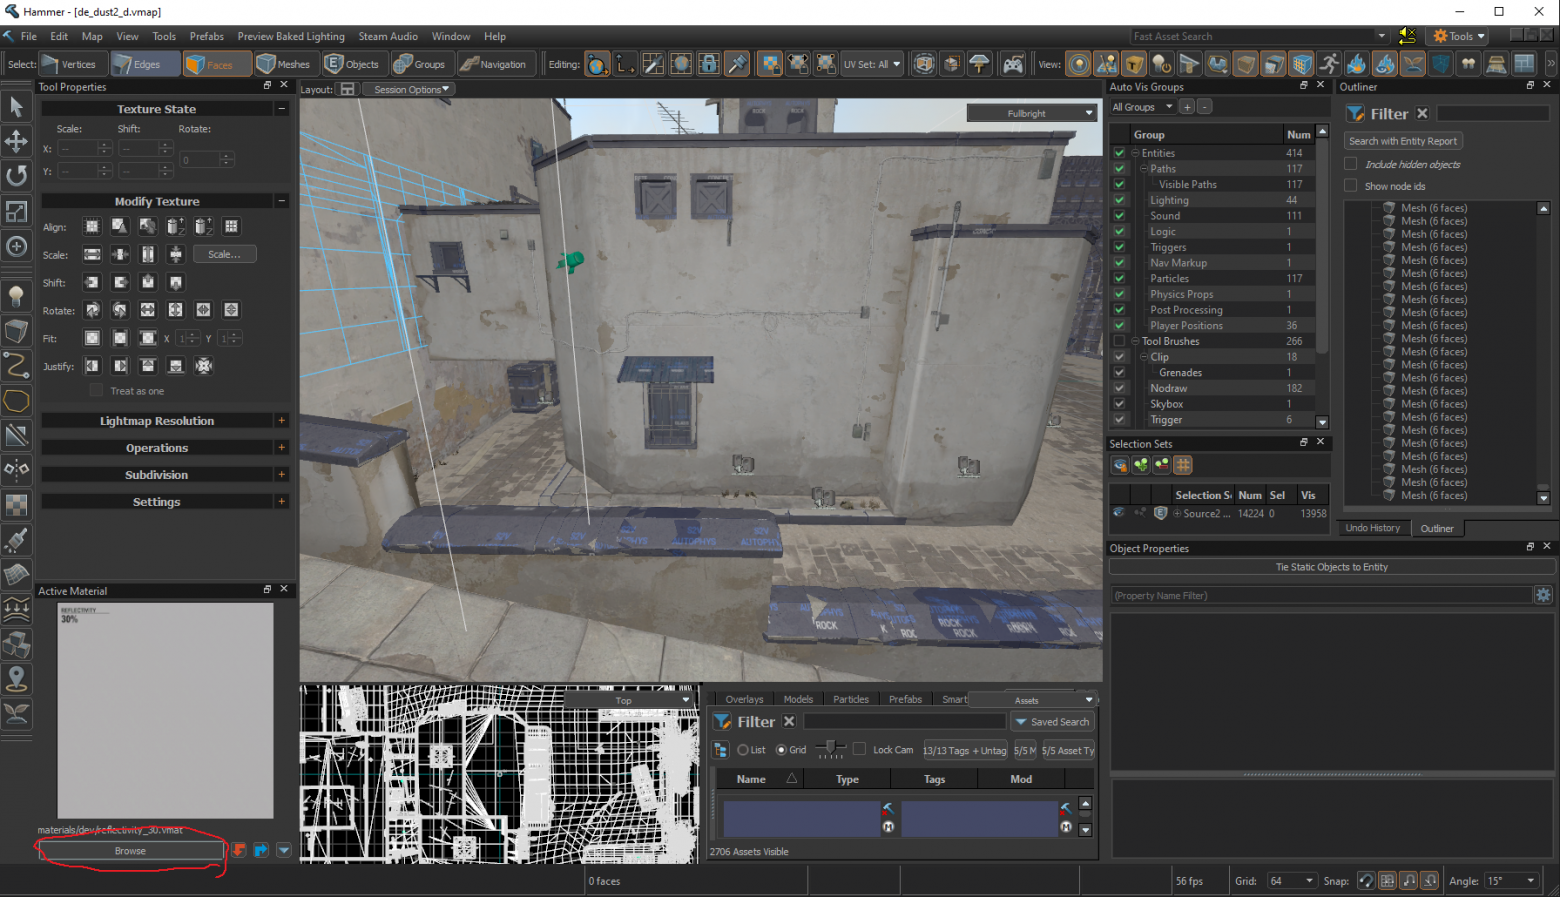Click the toolbar overflow chevron

(1551, 64)
